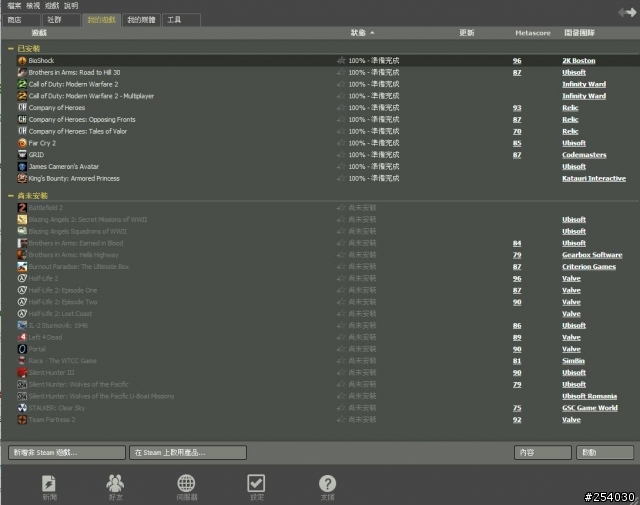Toggle the favorite star for Left 4 Dead

(x=341, y=337)
